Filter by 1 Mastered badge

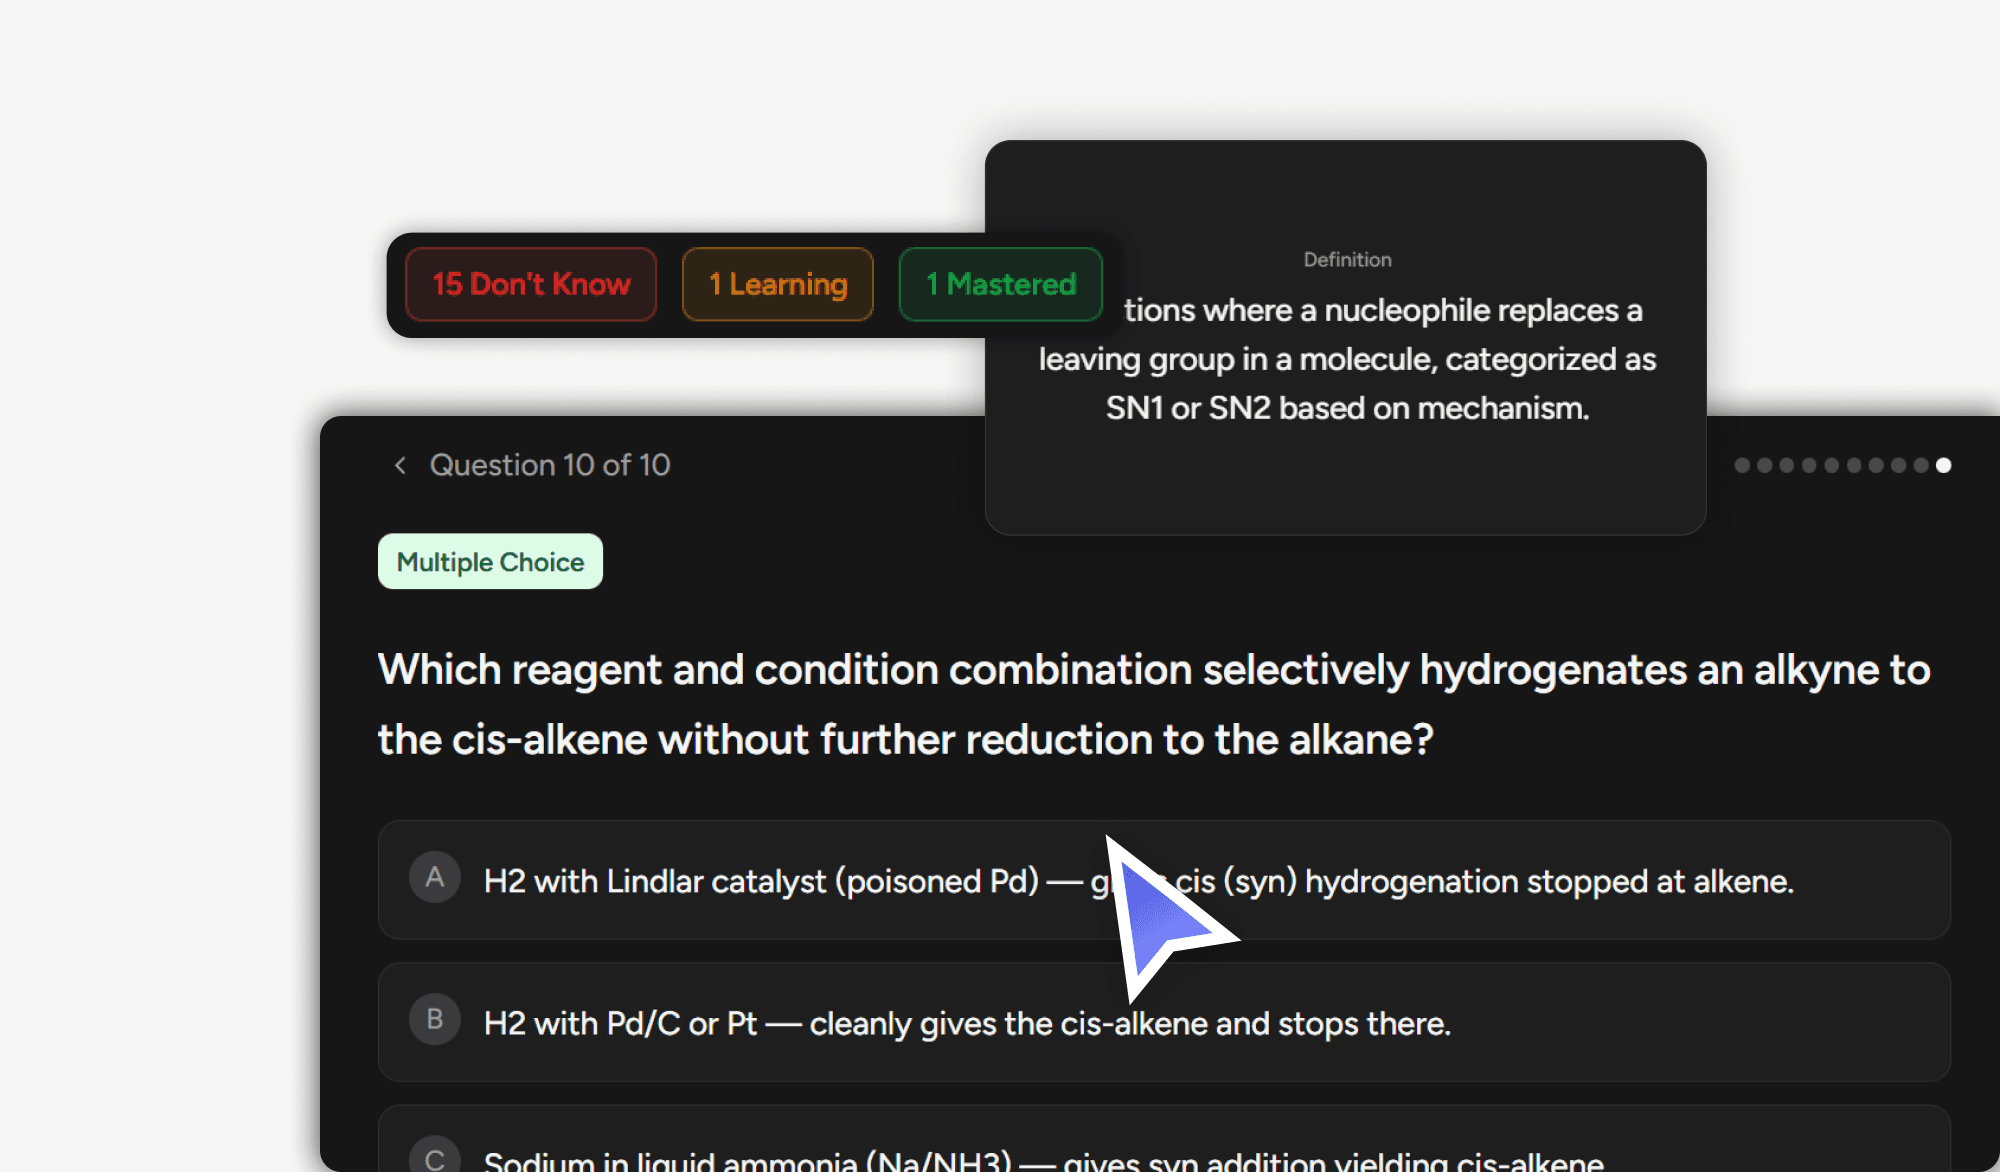click(1000, 285)
